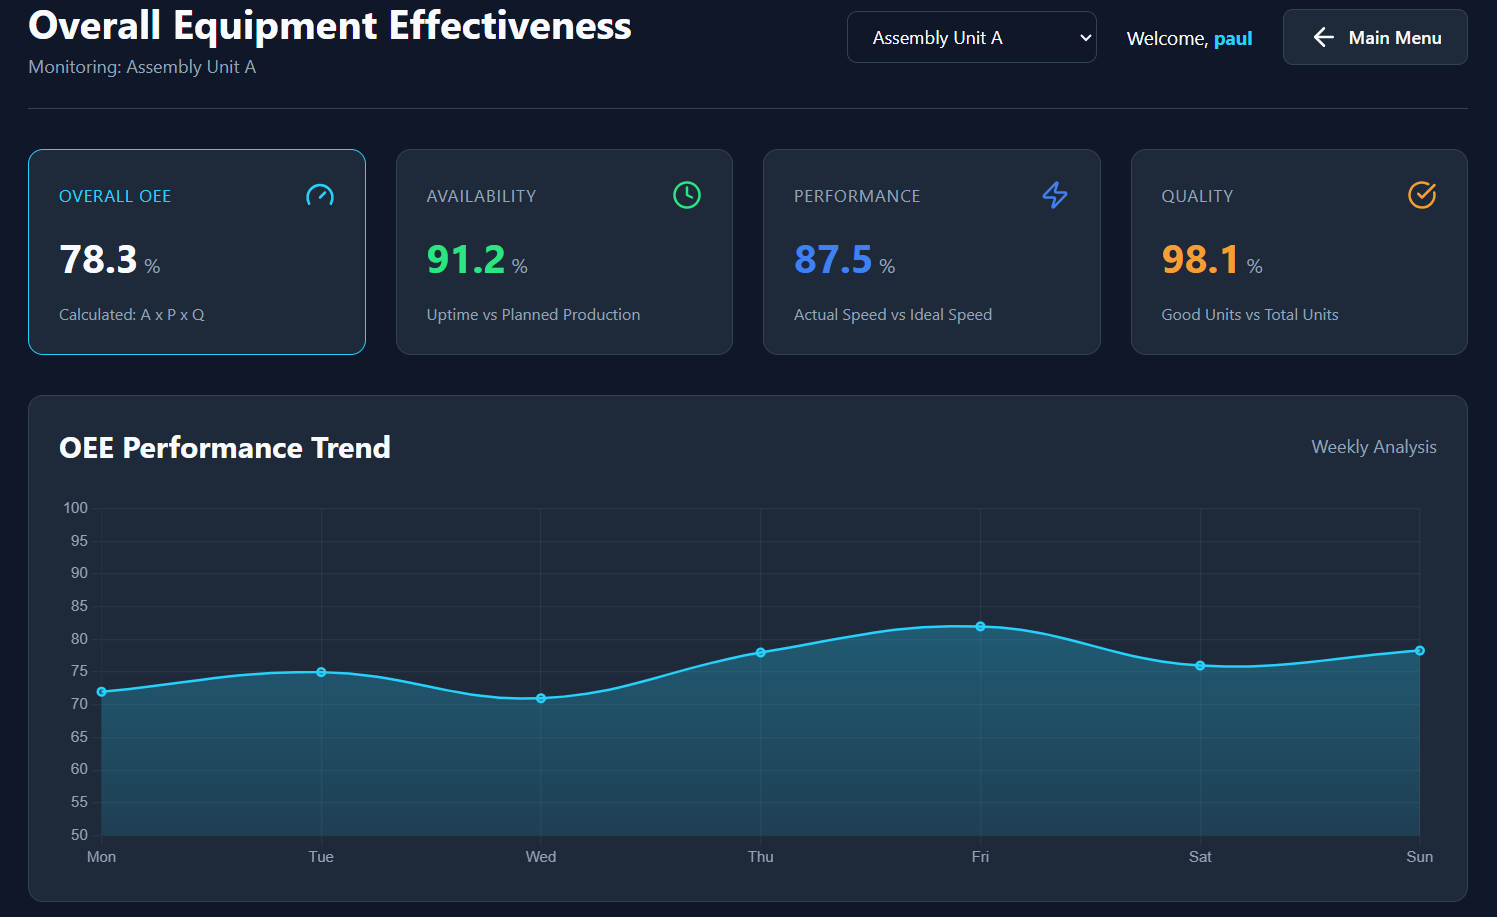Click the clock icon on Availability card
The width and height of the screenshot is (1497, 917).
point(687,195)
